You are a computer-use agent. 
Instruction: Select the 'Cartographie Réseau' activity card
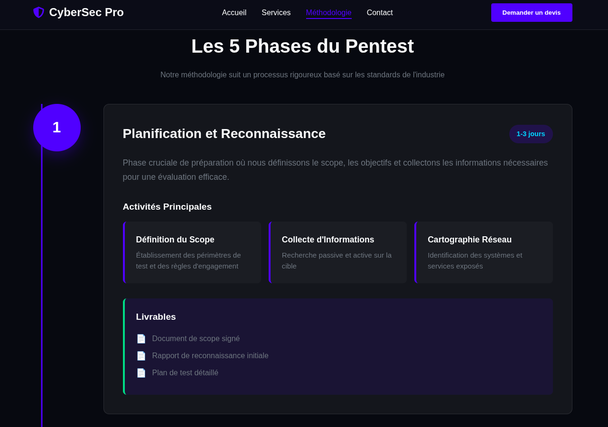pos(483,252)
